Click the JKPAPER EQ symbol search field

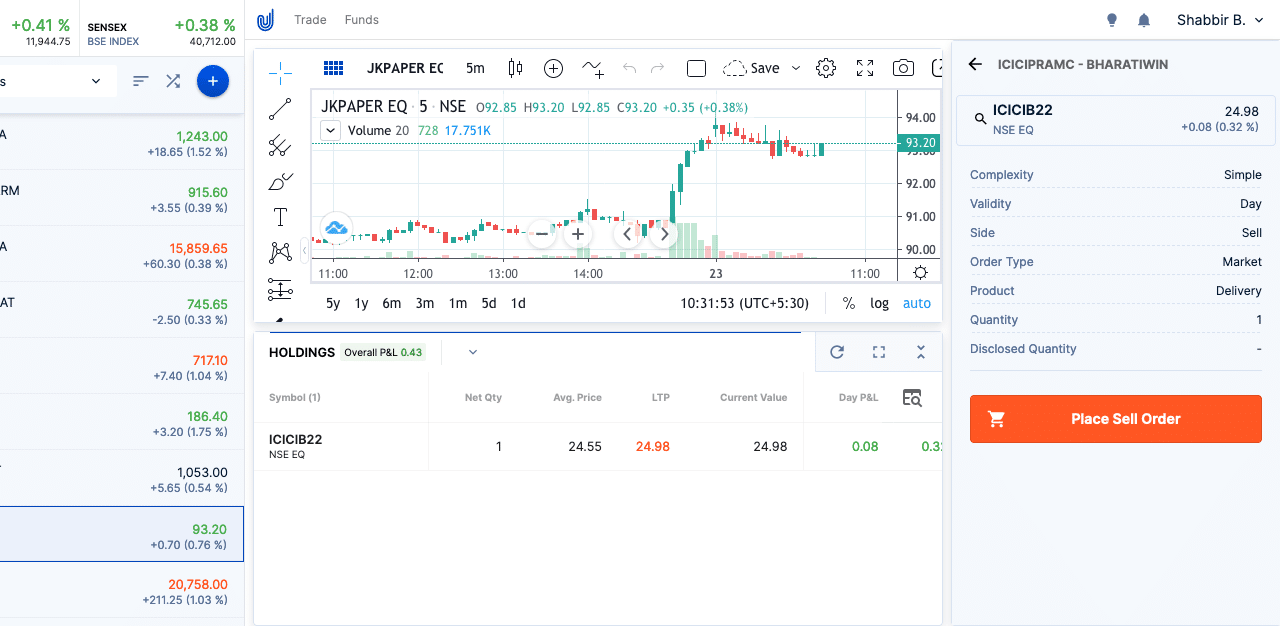tap(404, 68)
